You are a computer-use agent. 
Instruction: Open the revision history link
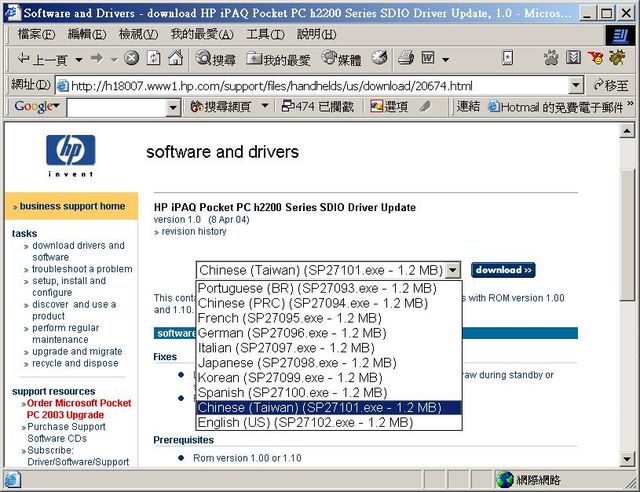194,232
